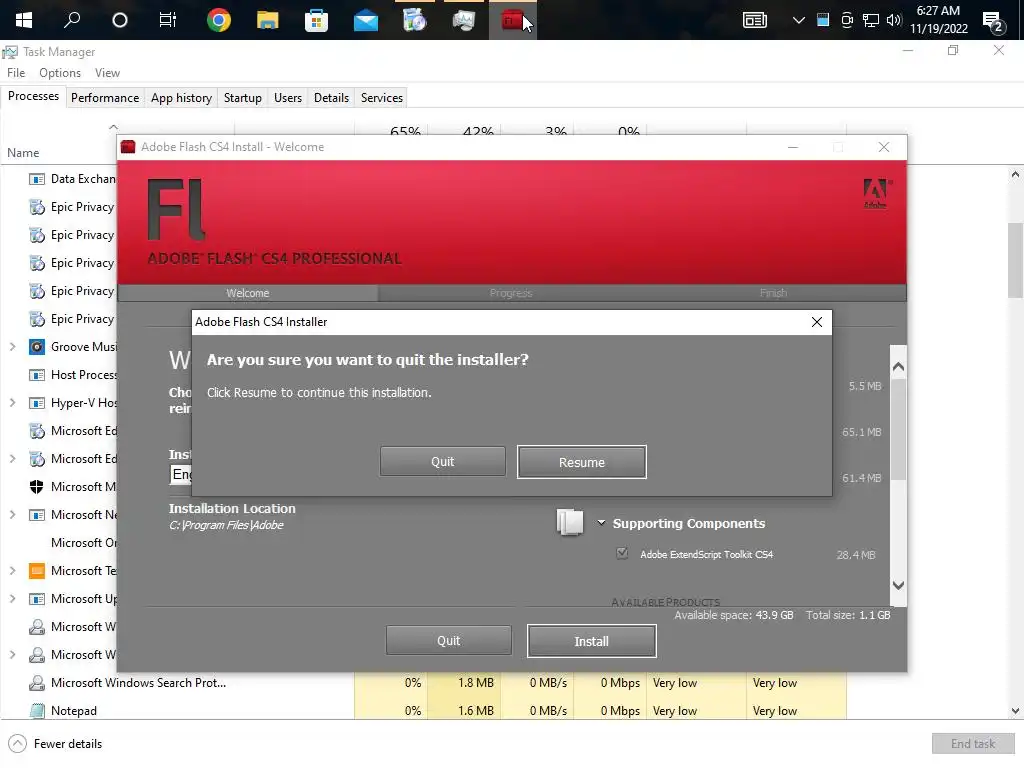This screenshot has width=1024, height=768.
Task: Click the End task button
Action: [x=972, y=744]
